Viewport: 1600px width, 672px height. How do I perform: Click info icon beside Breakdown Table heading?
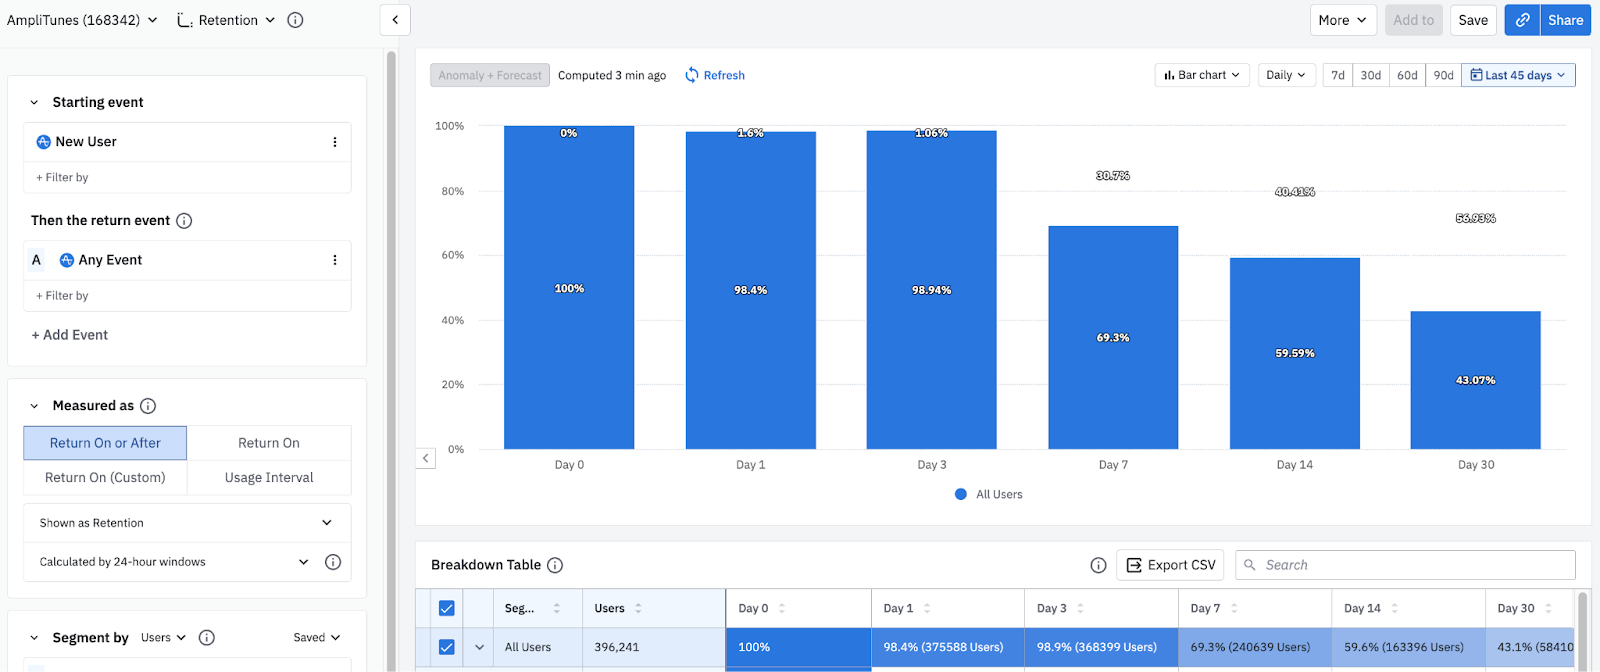point(555,565)
